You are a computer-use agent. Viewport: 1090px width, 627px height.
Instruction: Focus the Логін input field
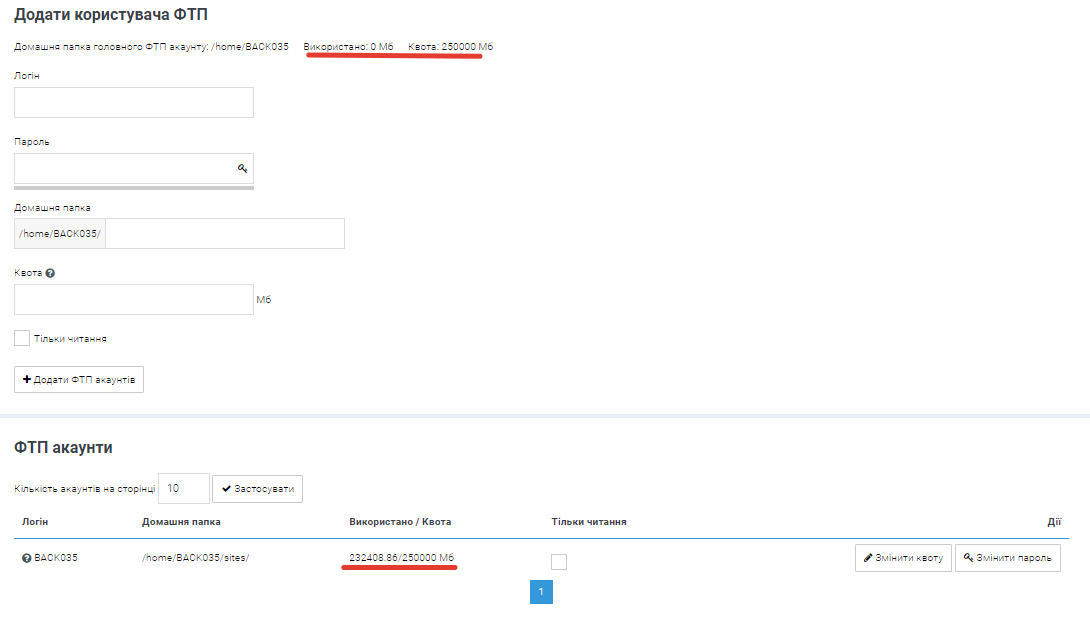coord(134,103)
